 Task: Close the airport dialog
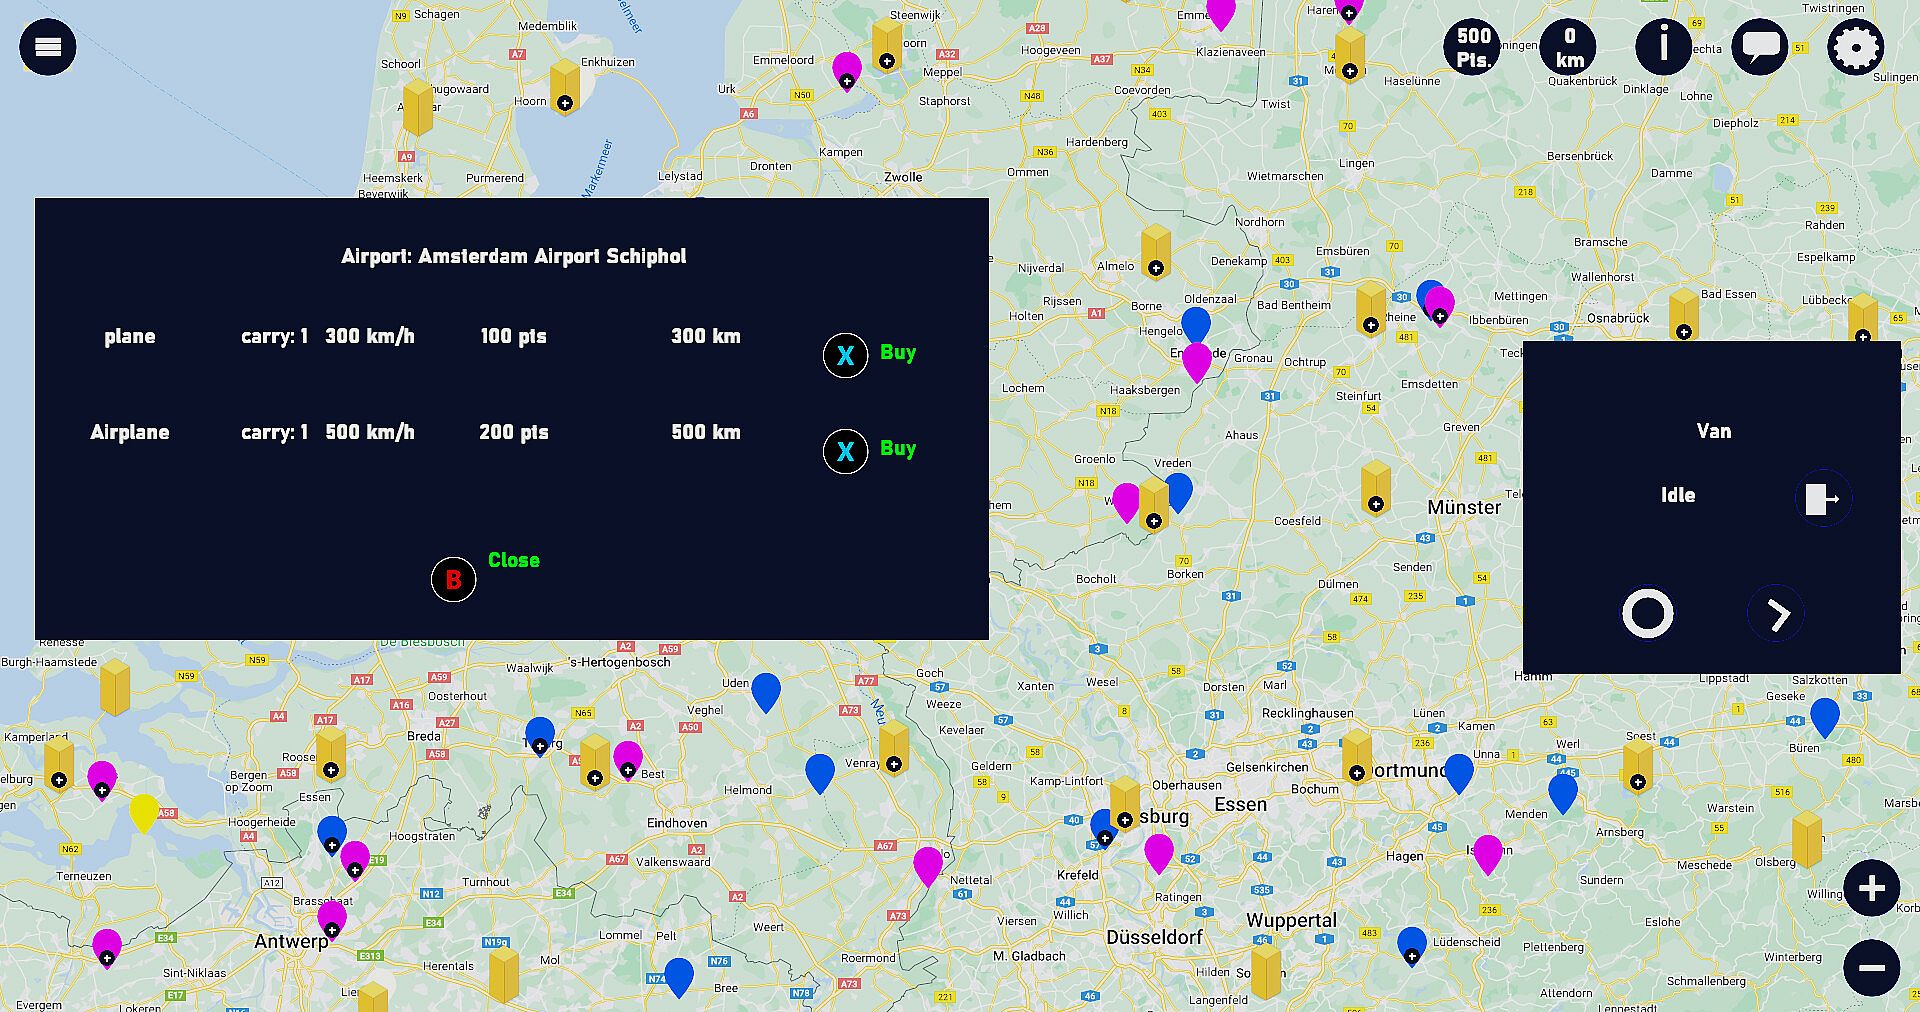coord(454,579)
